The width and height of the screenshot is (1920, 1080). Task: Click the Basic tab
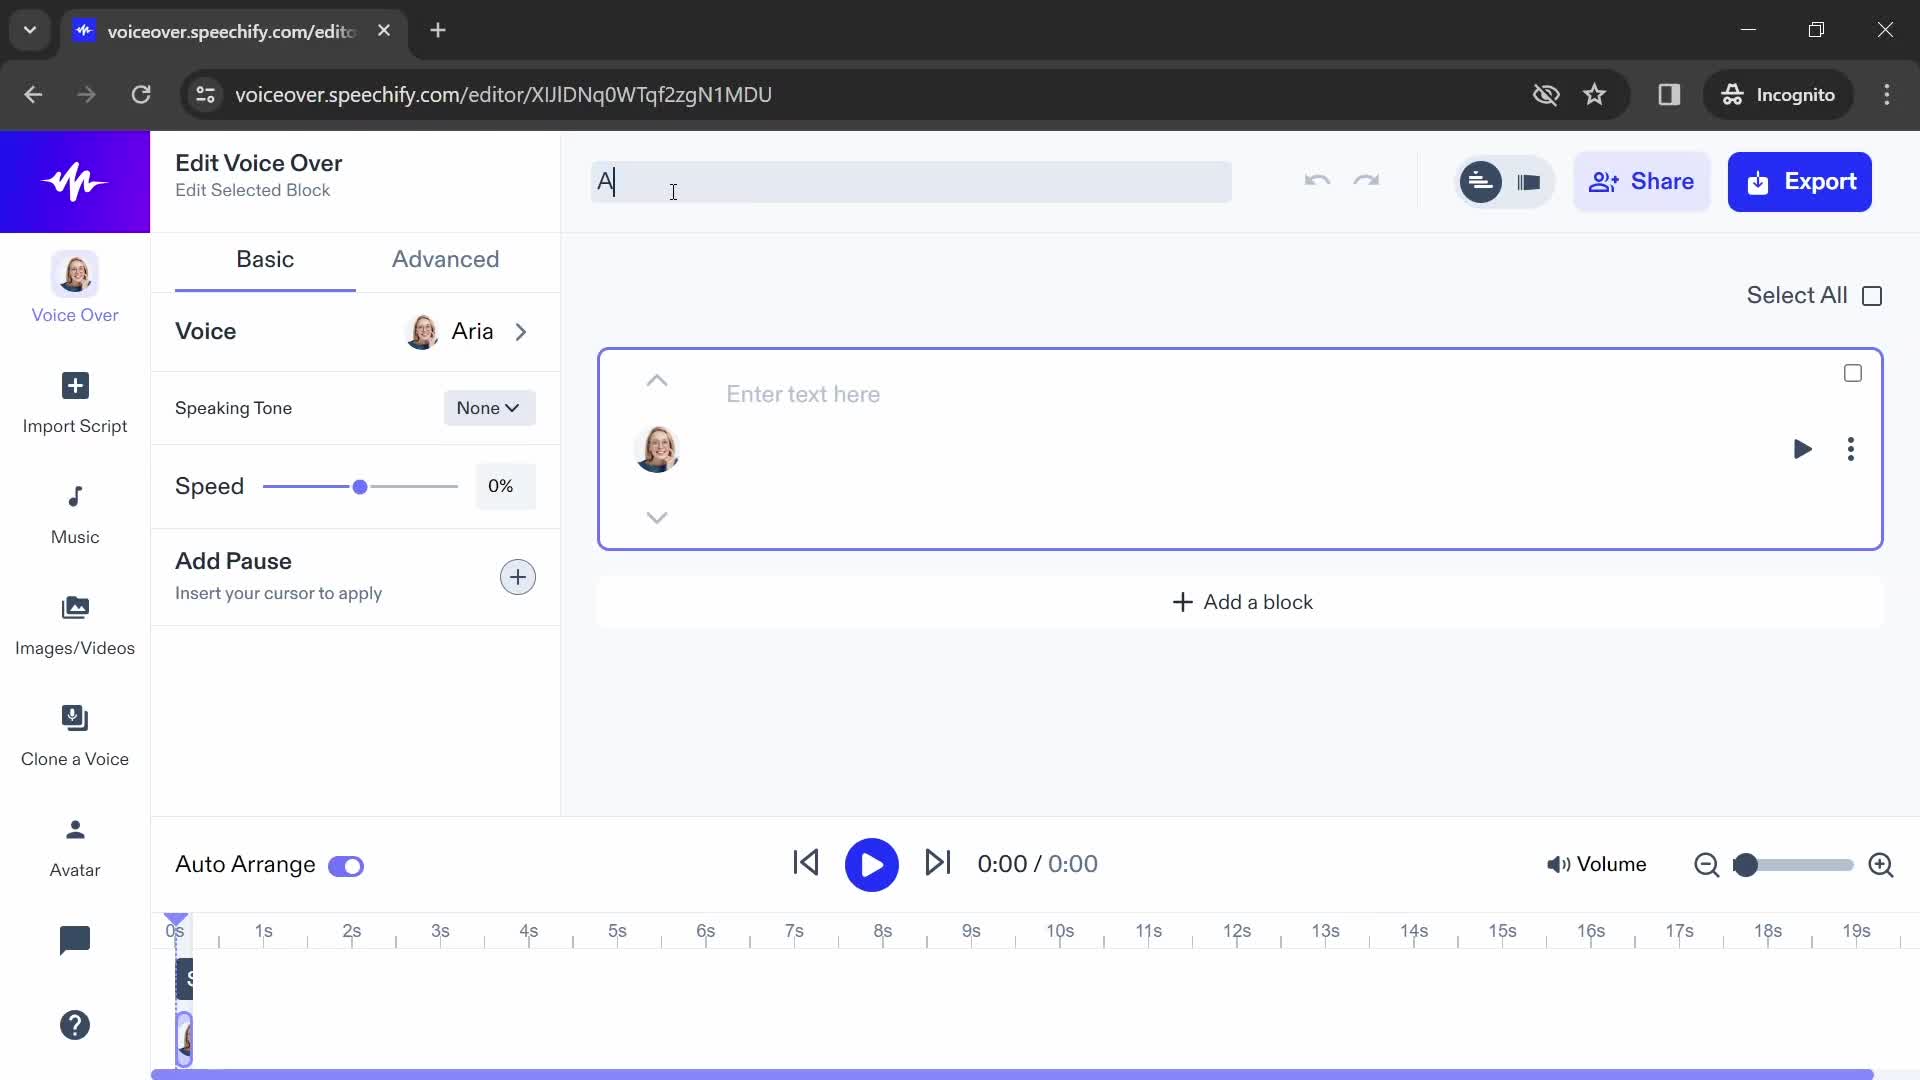click(265, 260)
